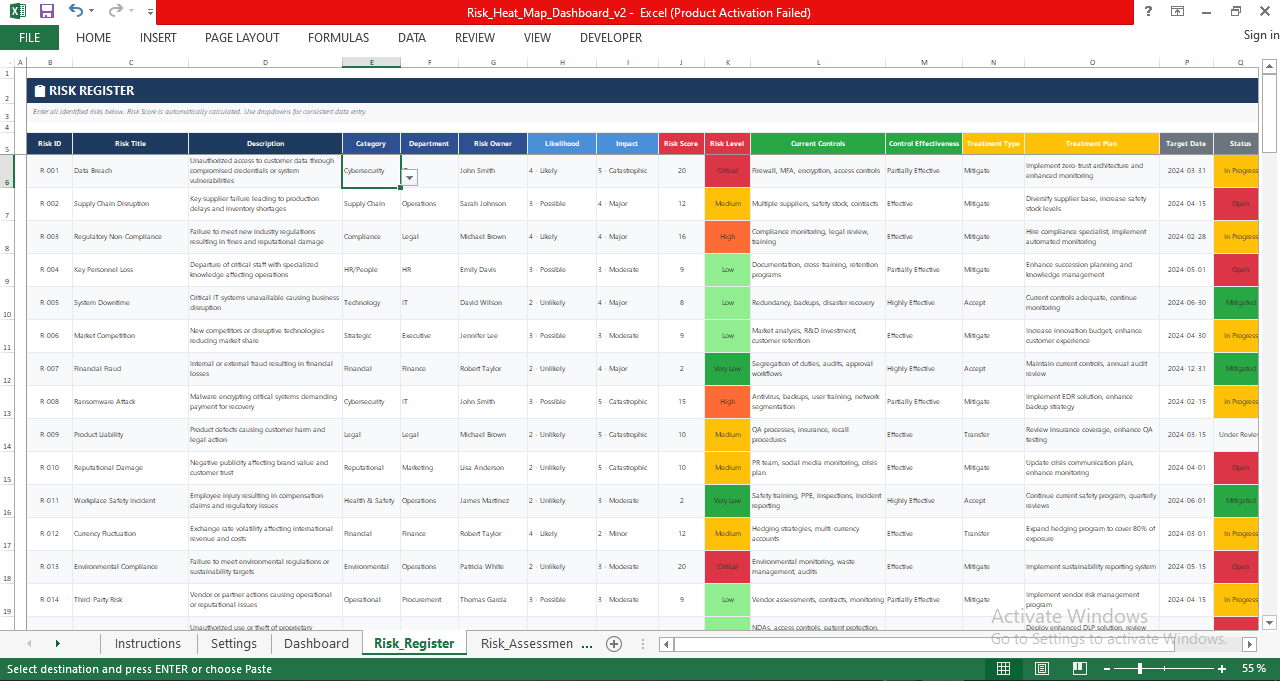Click the sheet tabs scroll-right arrow
Image resolution: width=1280 pixels, height=681 pixels.
pos(57,644)
